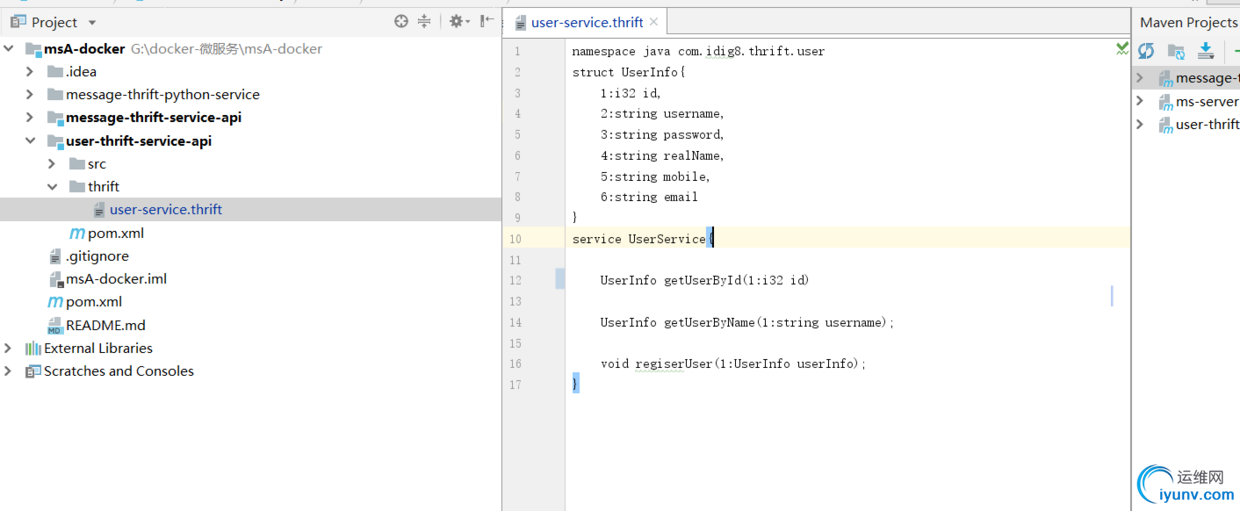Click download sources Maven icon

pos(1205,51)
